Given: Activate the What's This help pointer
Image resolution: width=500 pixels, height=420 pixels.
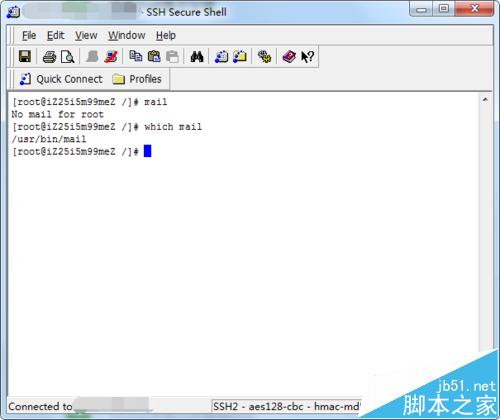Looking at the screenshot, I should 307,57.
